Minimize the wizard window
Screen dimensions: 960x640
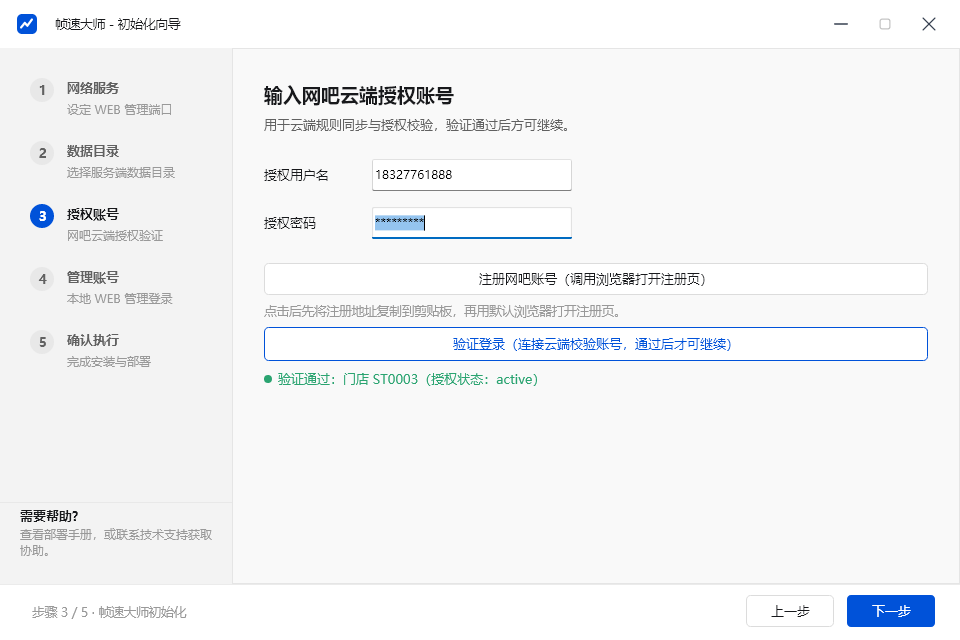click(x=841, y=24)
